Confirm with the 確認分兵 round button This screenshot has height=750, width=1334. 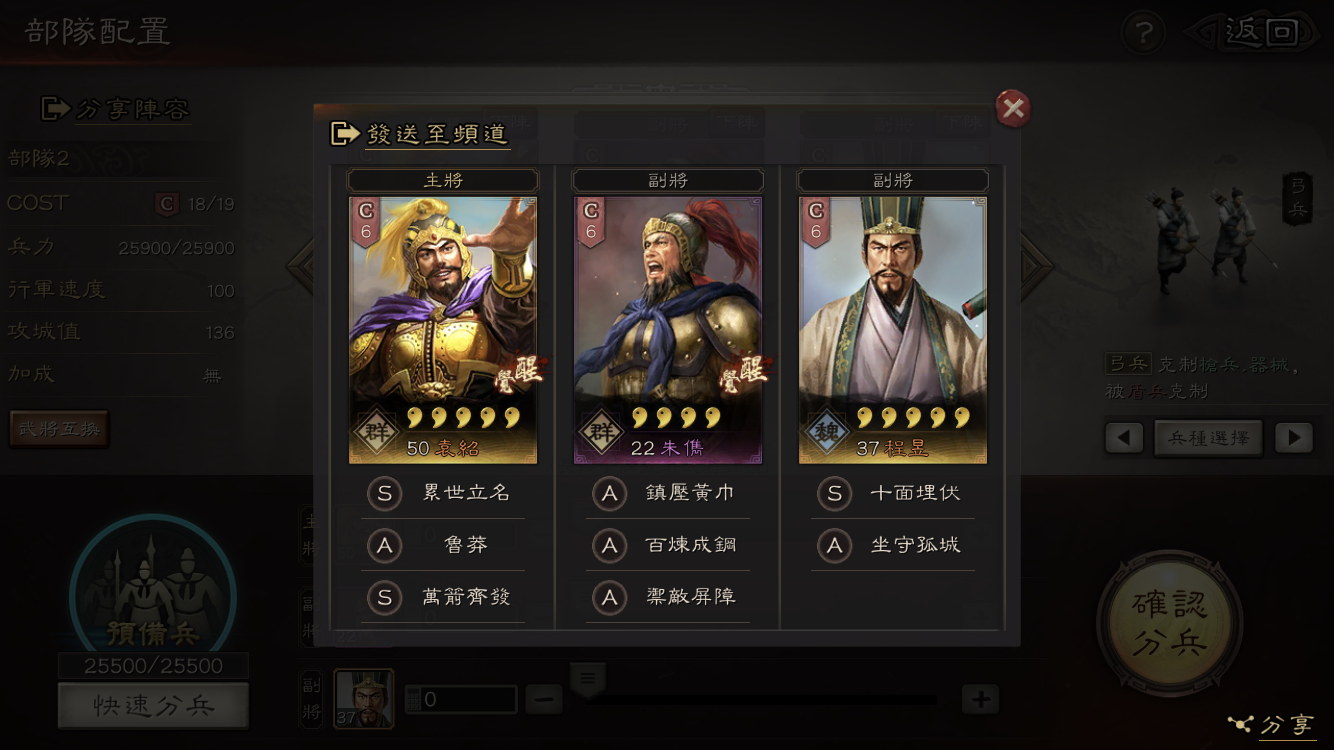[1170, 622]
